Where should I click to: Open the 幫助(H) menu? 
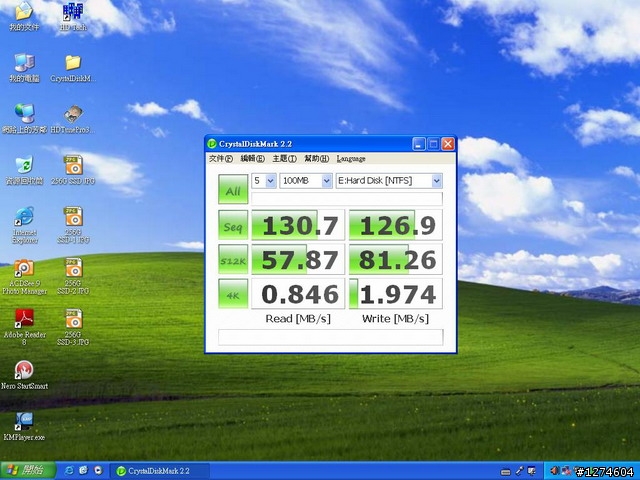317,158
